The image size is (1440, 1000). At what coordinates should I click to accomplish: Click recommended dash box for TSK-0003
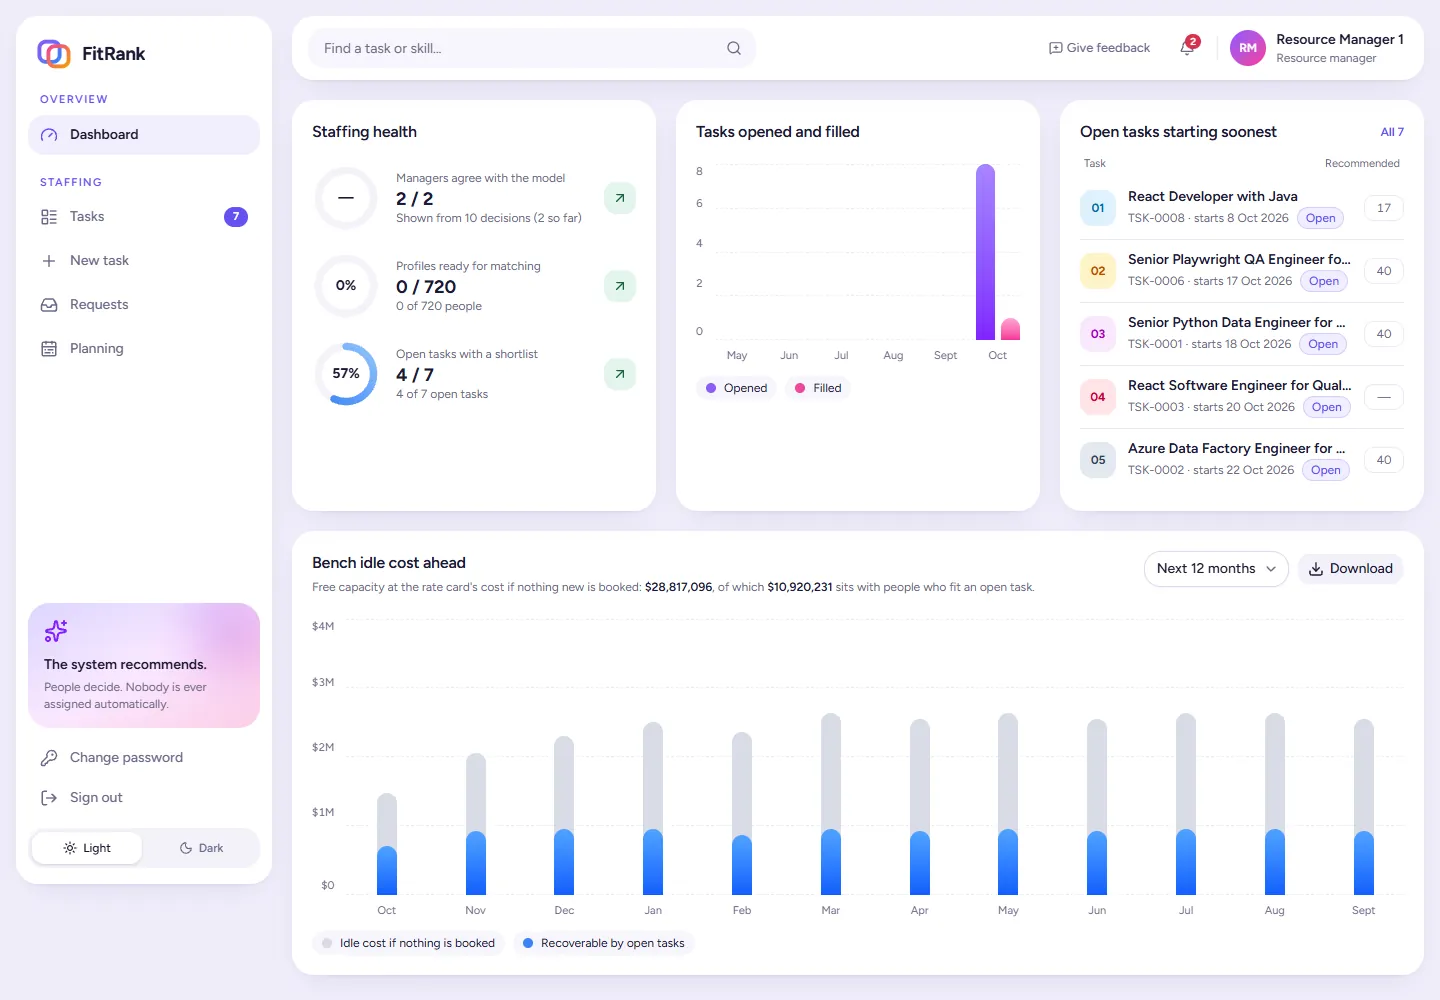coord(1384,397)
